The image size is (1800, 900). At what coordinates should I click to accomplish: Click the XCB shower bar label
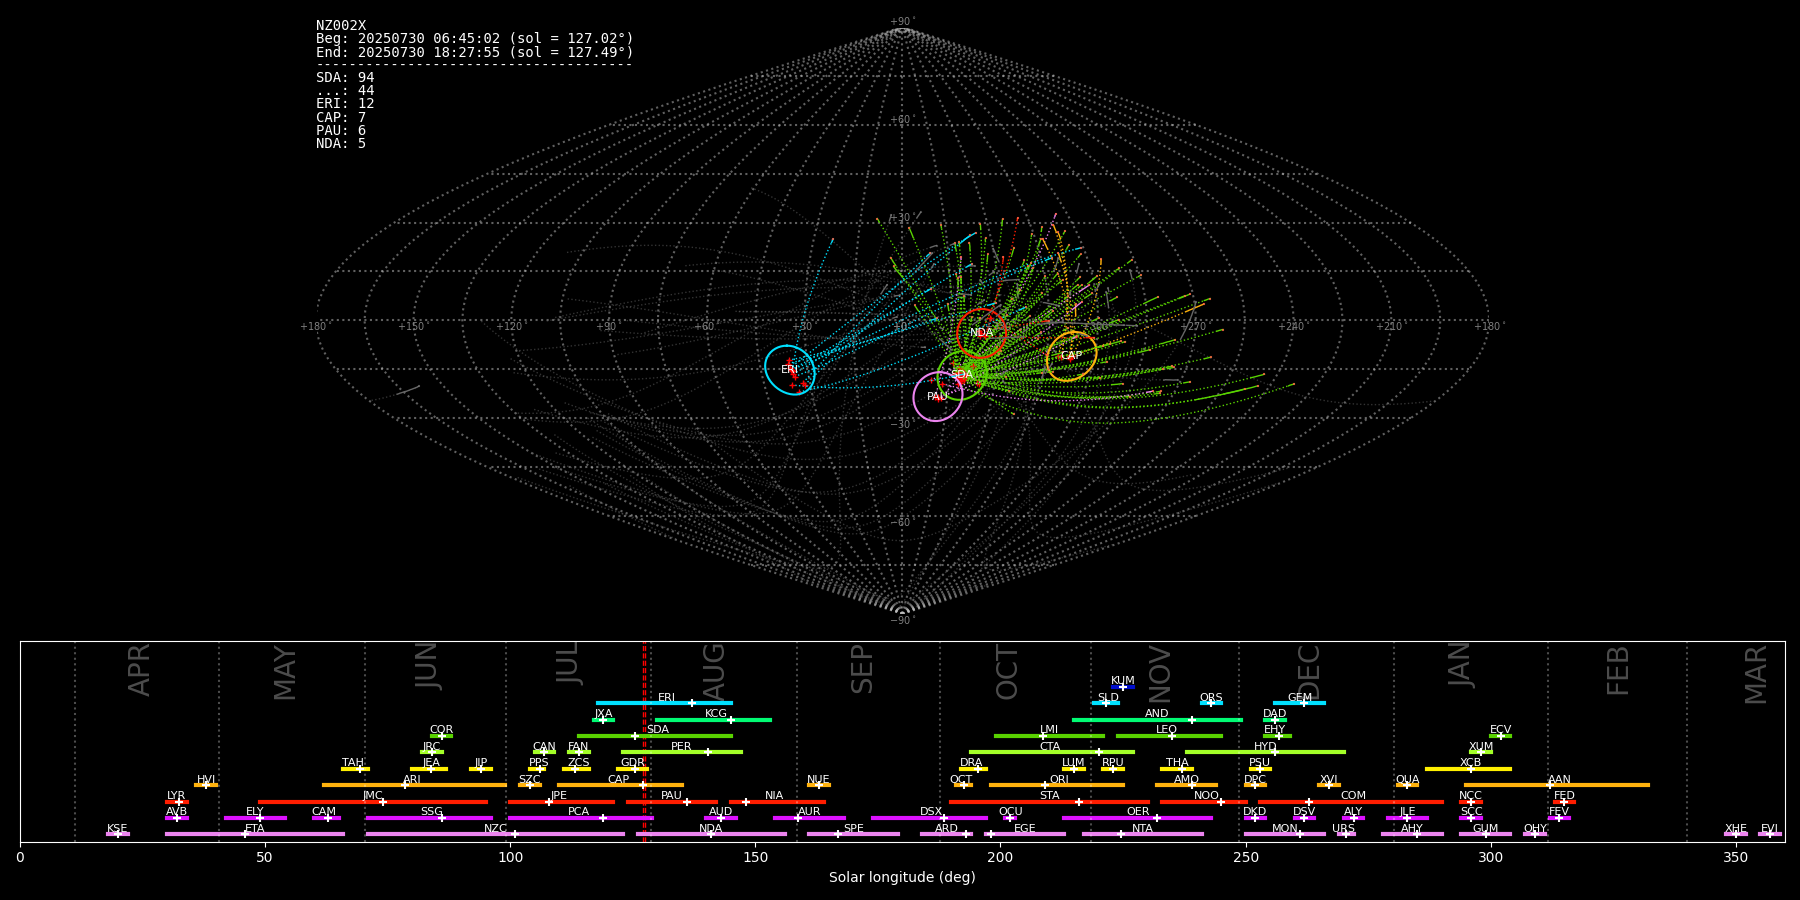point(1471,763)
